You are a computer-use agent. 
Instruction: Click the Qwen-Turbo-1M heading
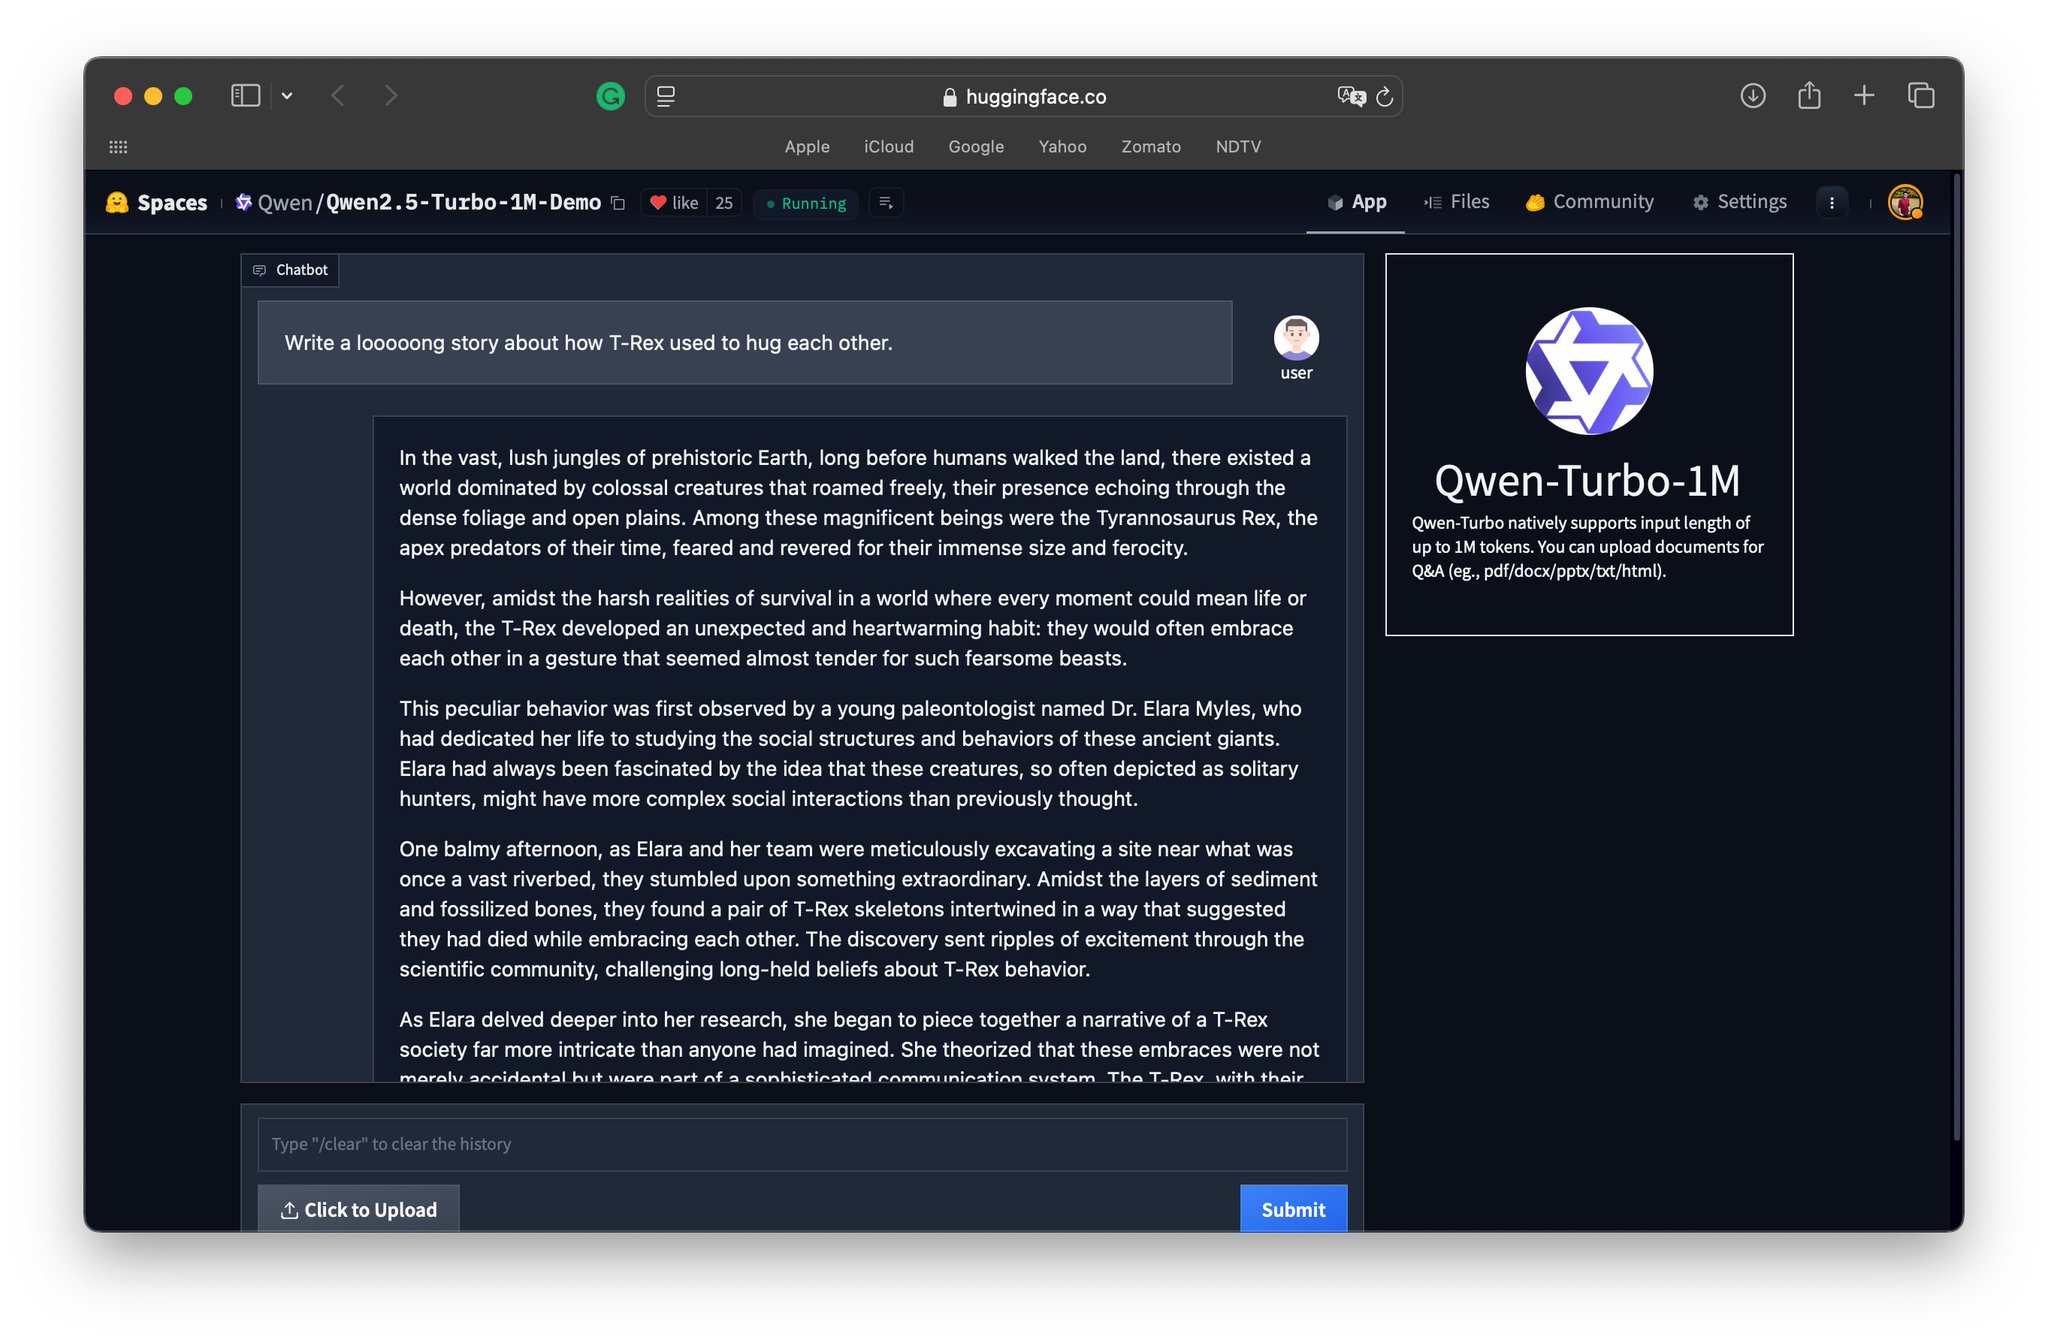[1587, 481]
